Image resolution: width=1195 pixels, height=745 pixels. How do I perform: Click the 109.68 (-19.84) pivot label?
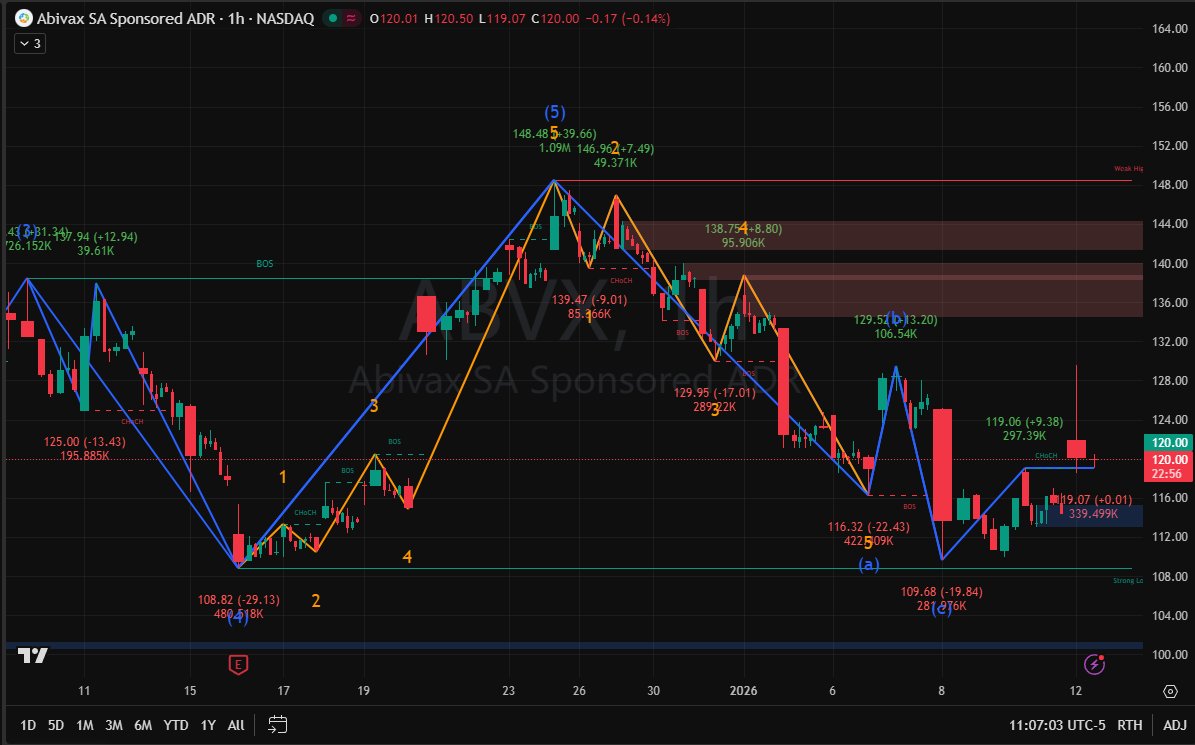tap(941, 592)
